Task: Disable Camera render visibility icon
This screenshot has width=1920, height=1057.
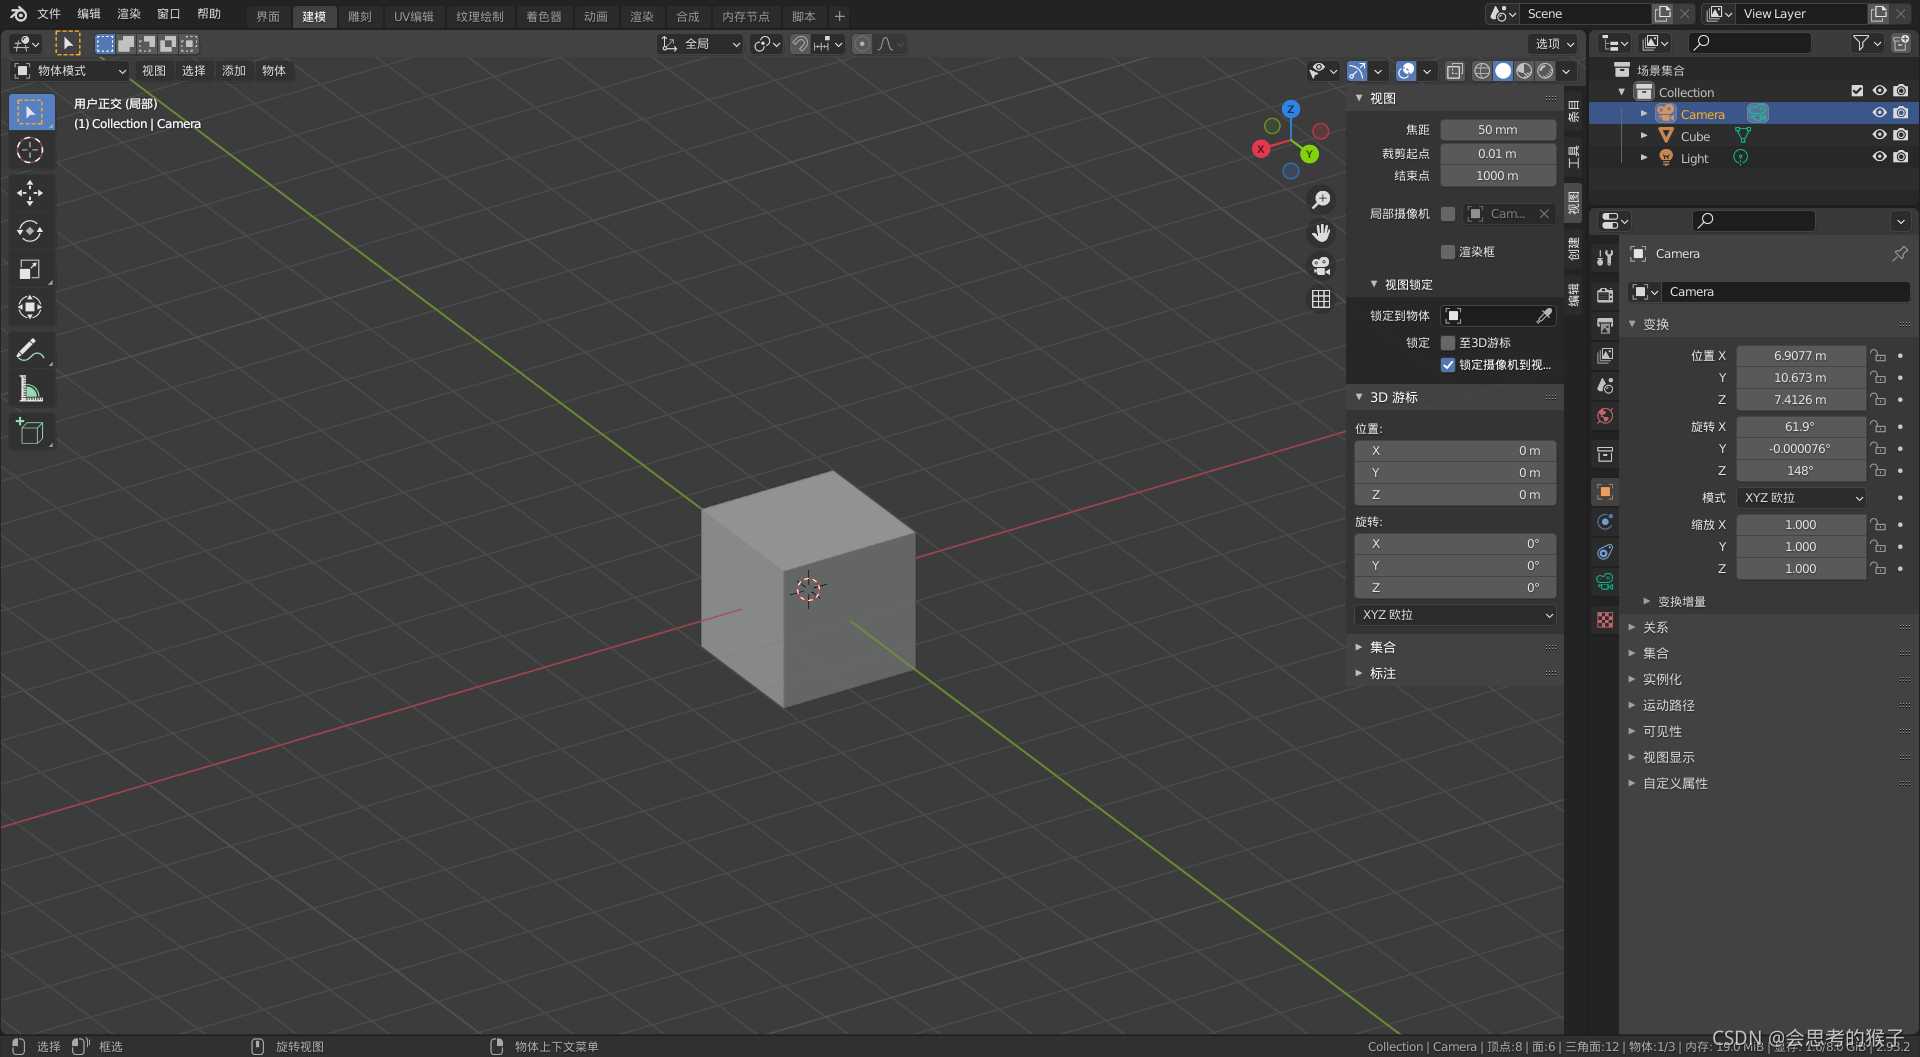Action: point(1901,113)
